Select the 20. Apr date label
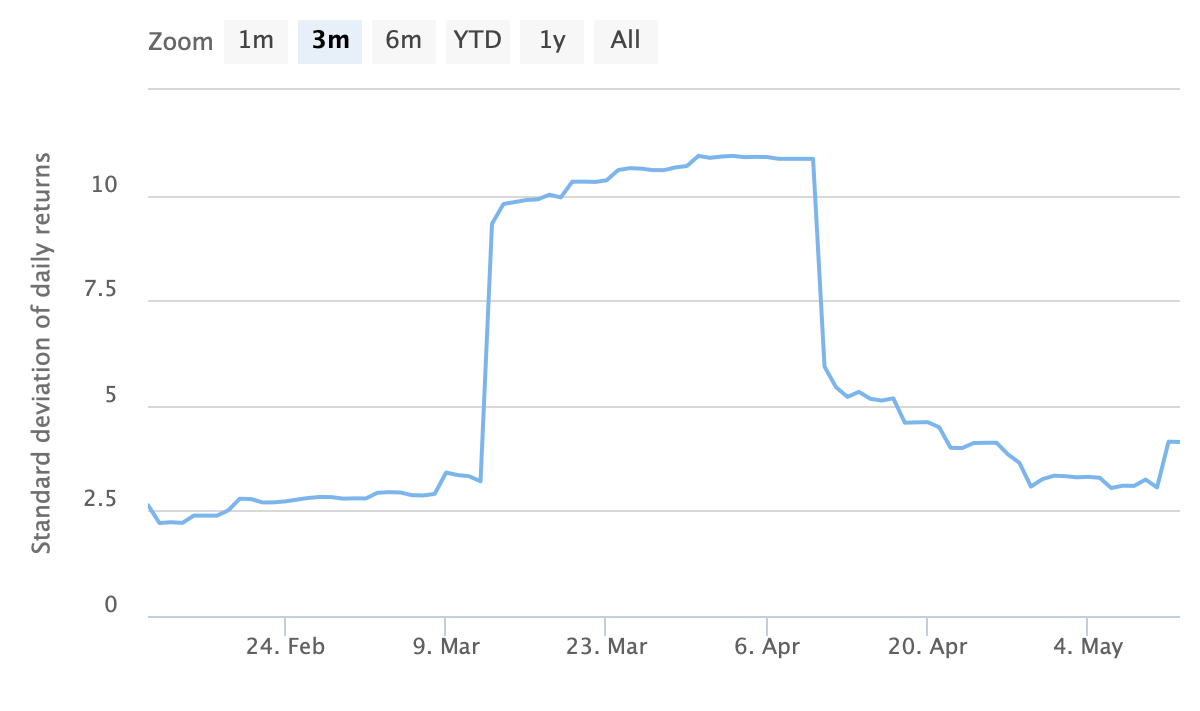The height and width of the screenshot is (711, 1200). pyautogui.click(x=927, y=647)
